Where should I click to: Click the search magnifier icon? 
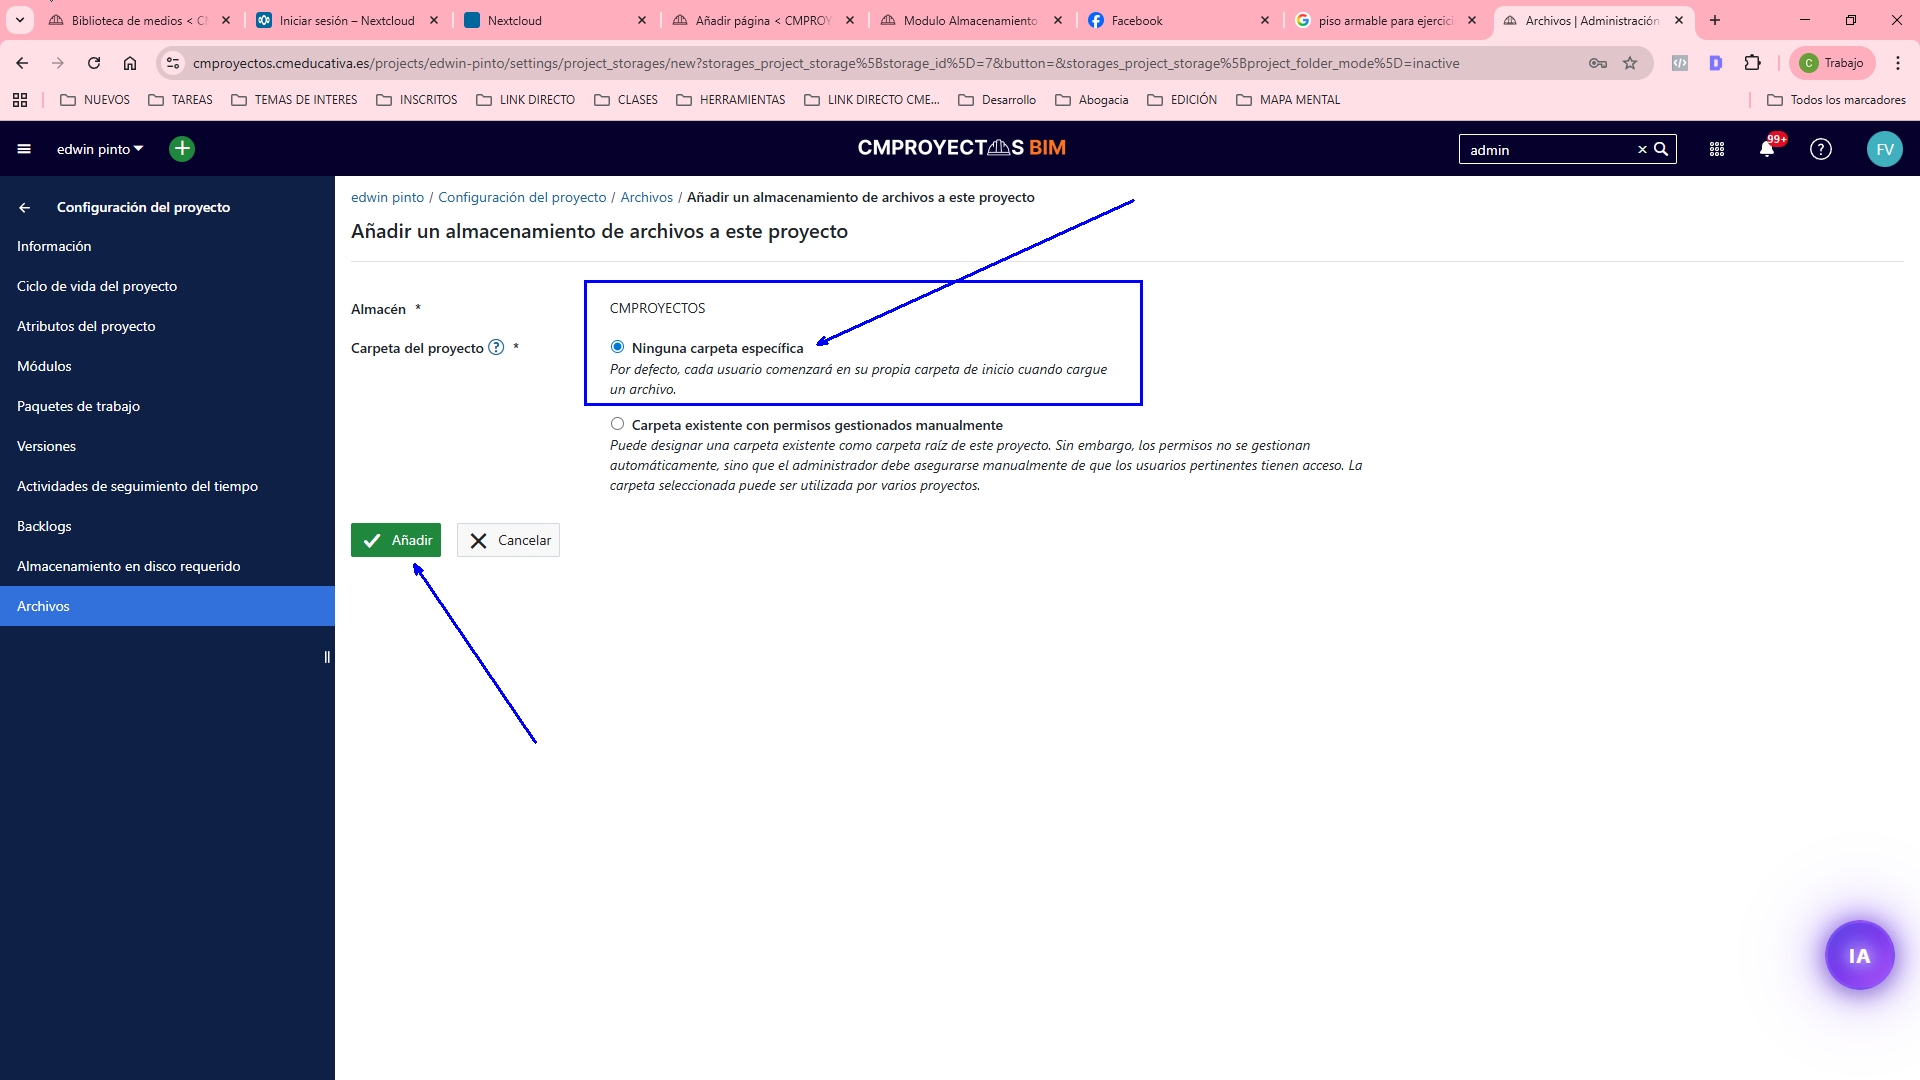pyautogui.click(x=1661, y=149)
